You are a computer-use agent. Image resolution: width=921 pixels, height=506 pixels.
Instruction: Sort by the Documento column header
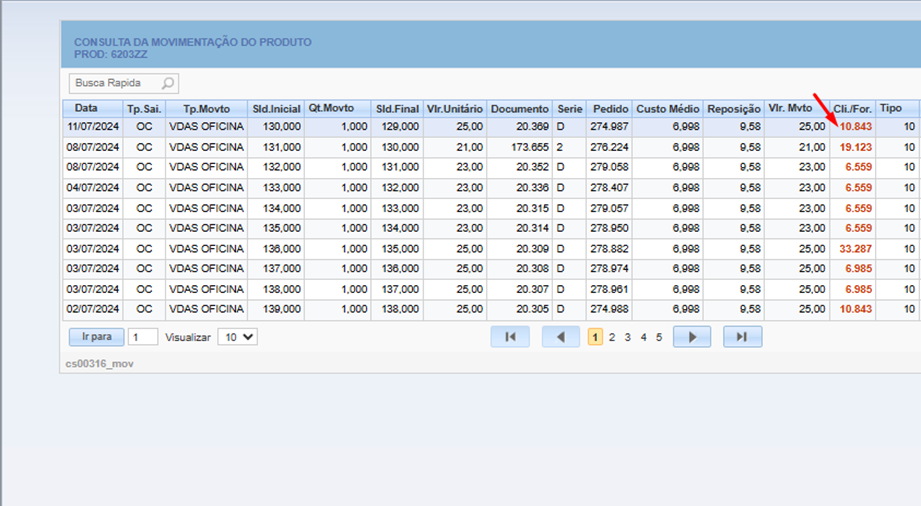(x=519, y=108)
